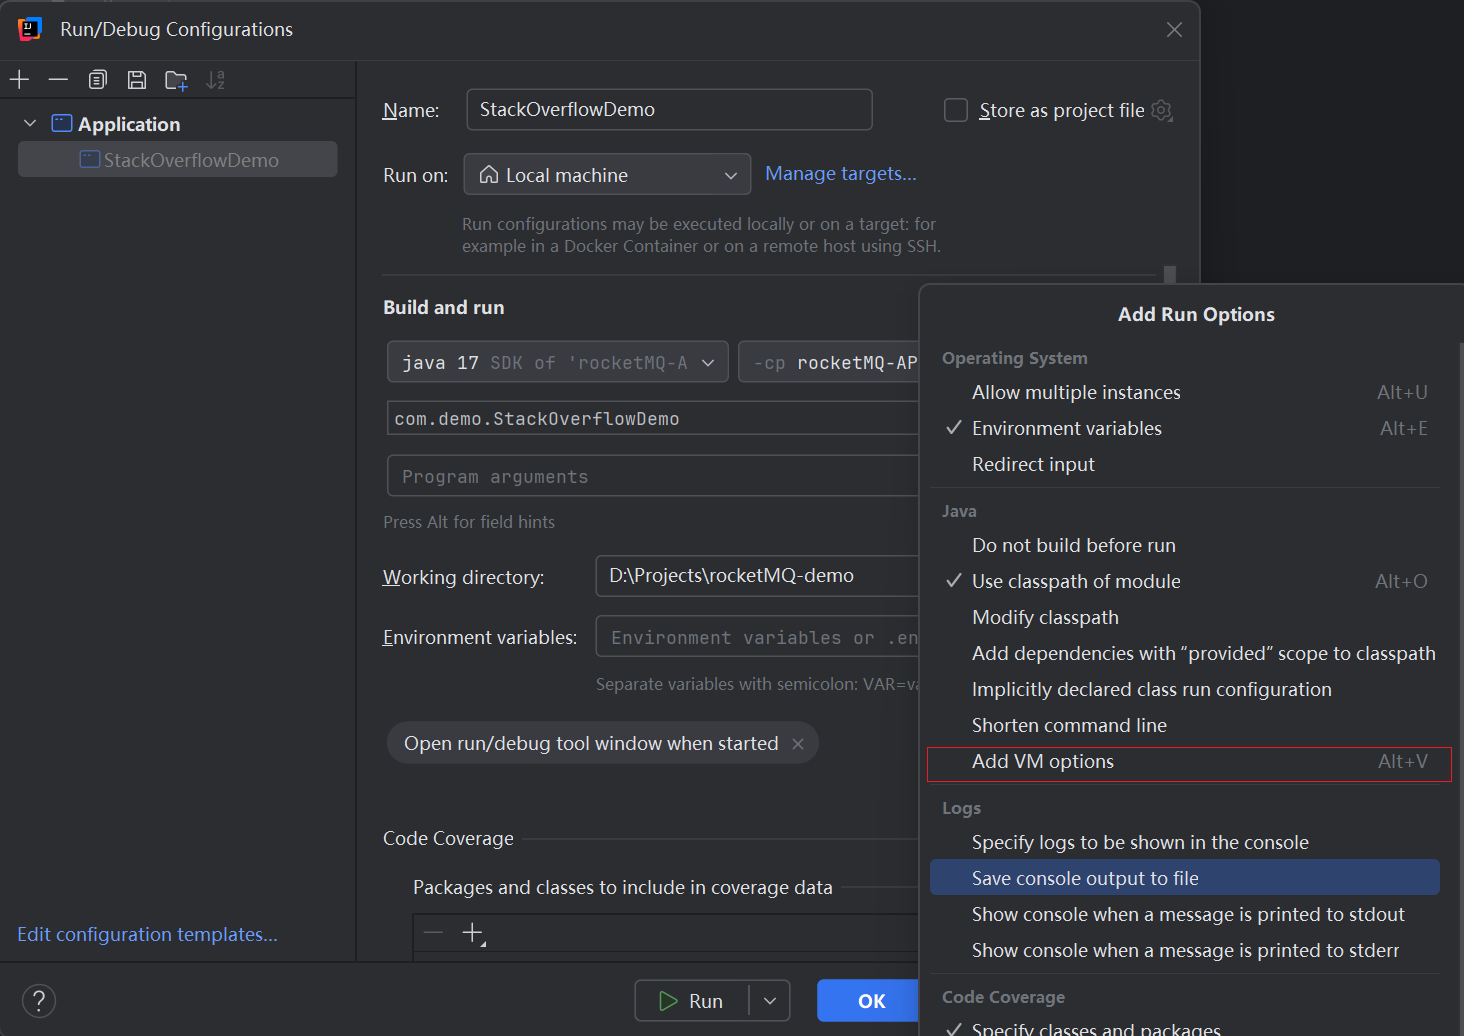Toggle the Environment variables run option
Viewport: 1464px width, 1036px height.
[1066, 428]
